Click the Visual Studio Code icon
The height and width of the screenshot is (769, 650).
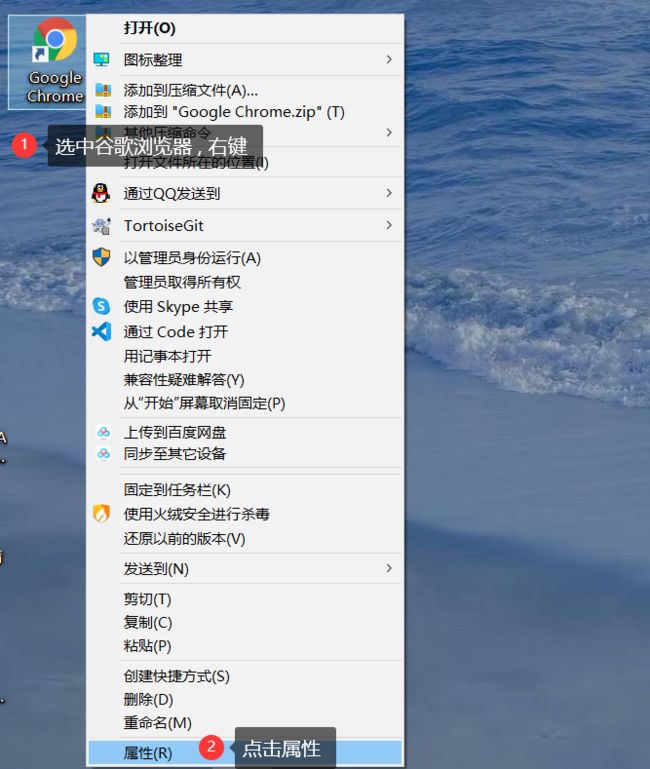pos(101,332)
